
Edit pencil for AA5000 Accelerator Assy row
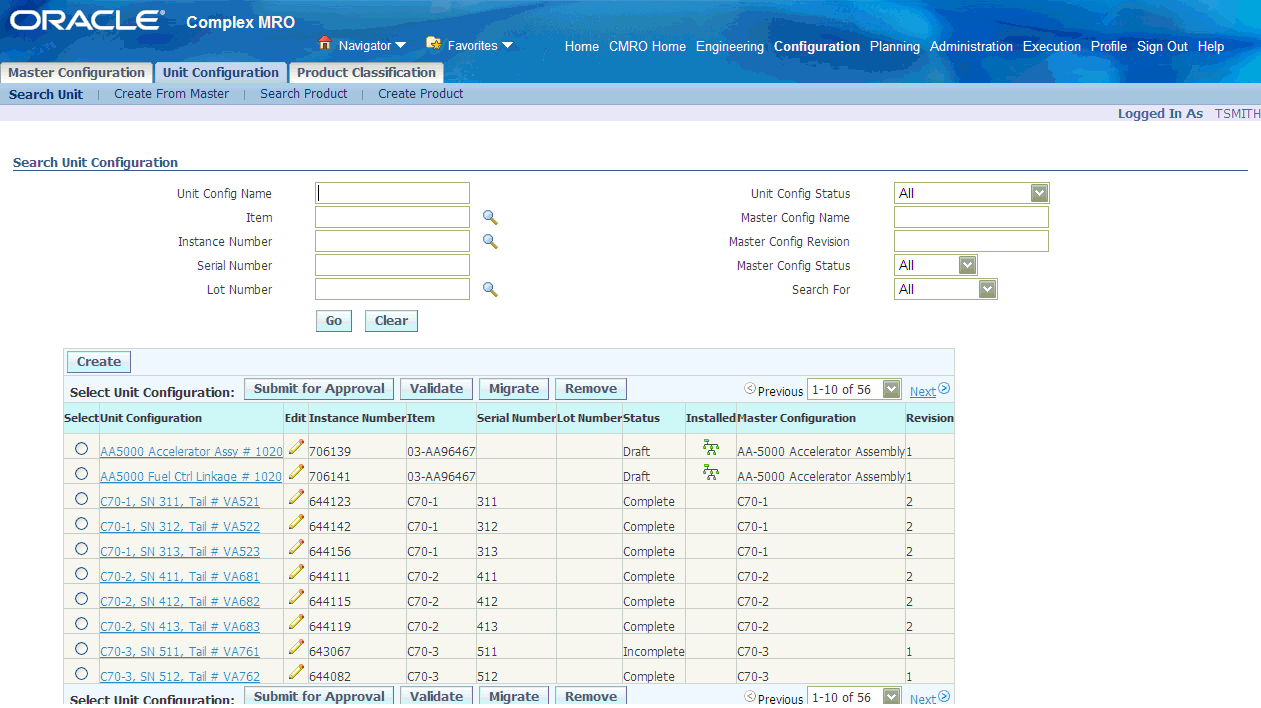coord(296,447)
